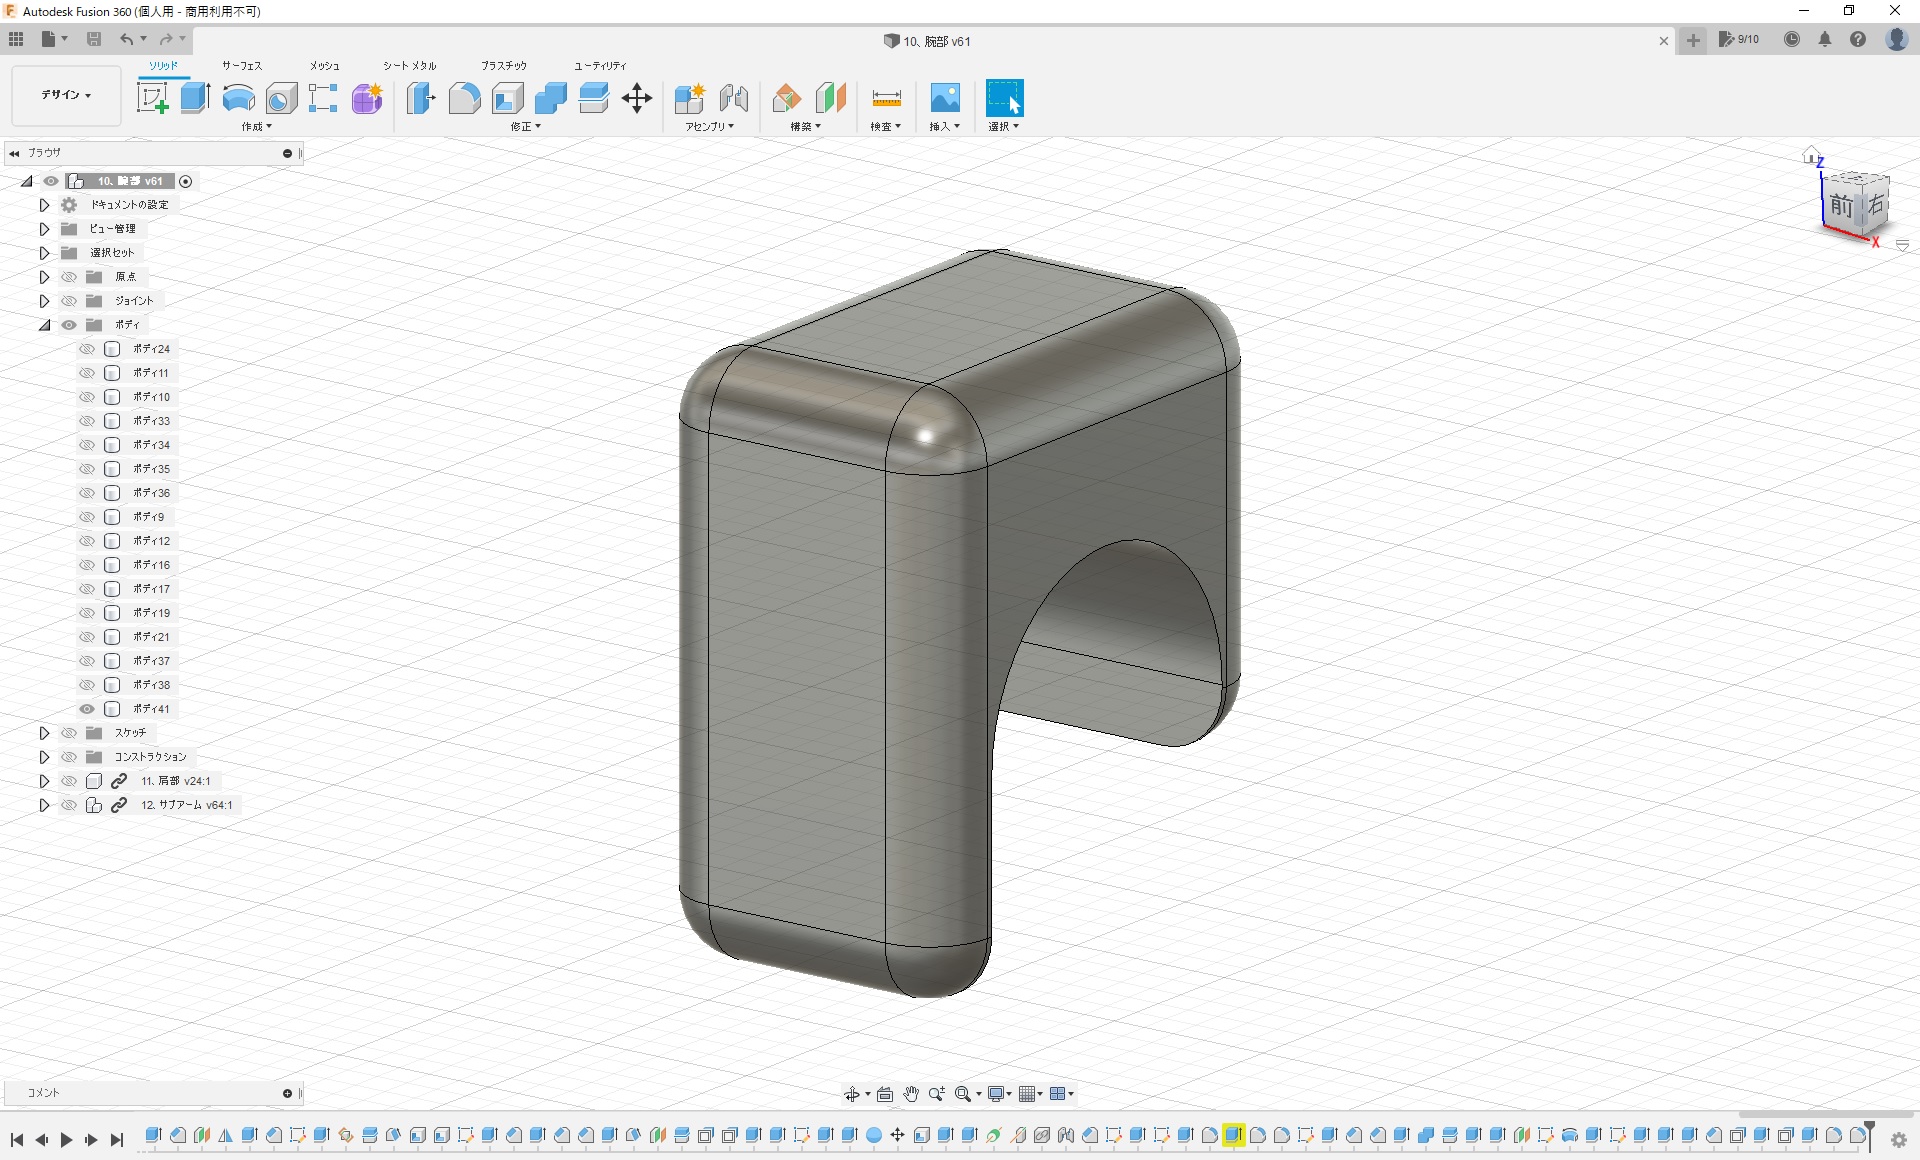Toggle visibility of the スケッチ folder
The image size is (1920, 1160).
point(69,733)
